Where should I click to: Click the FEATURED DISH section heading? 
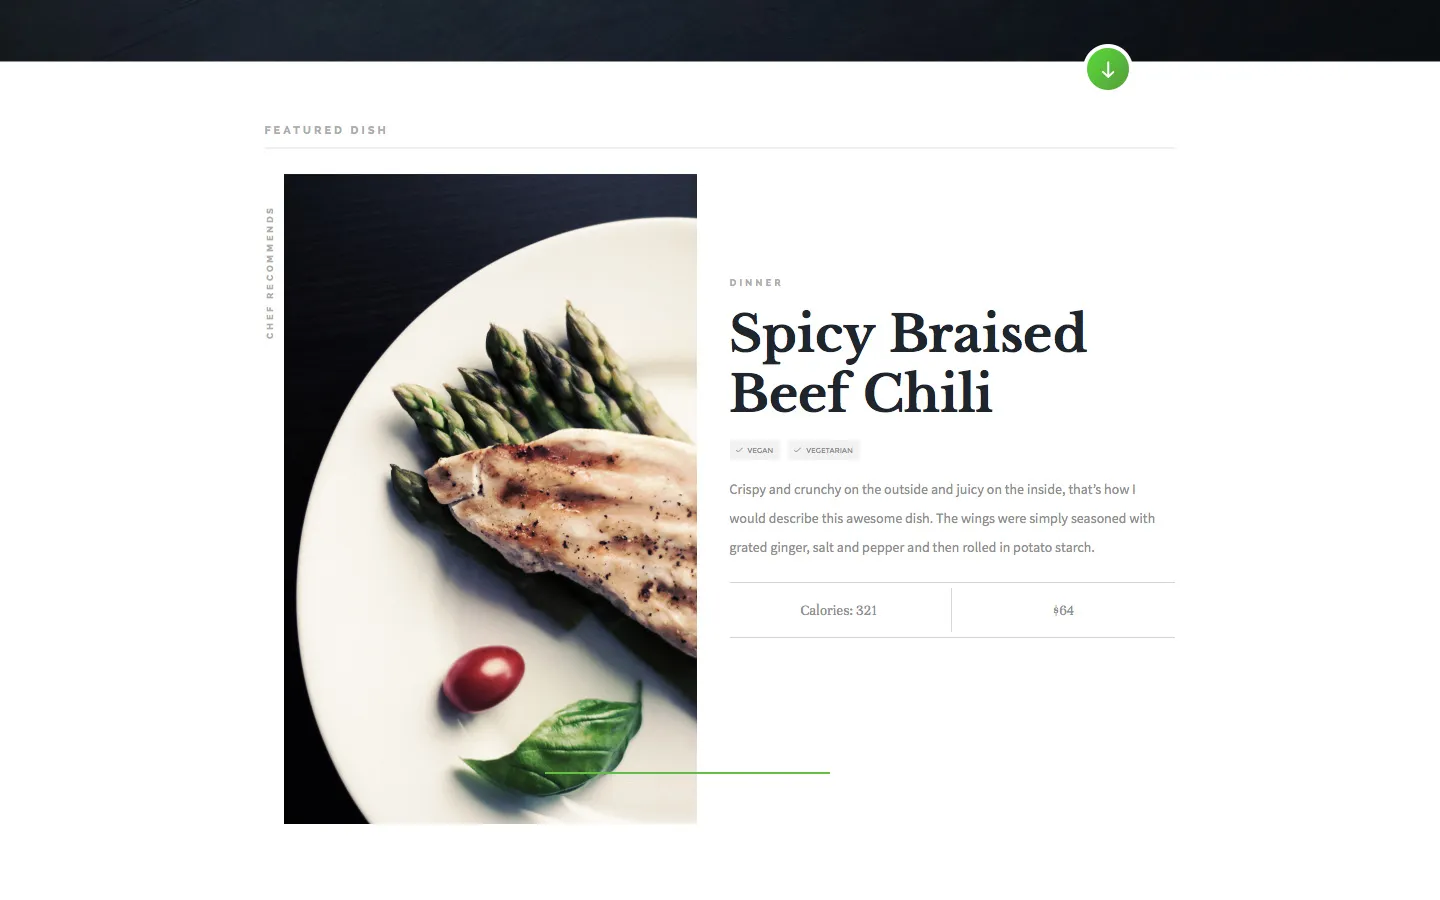326,130
